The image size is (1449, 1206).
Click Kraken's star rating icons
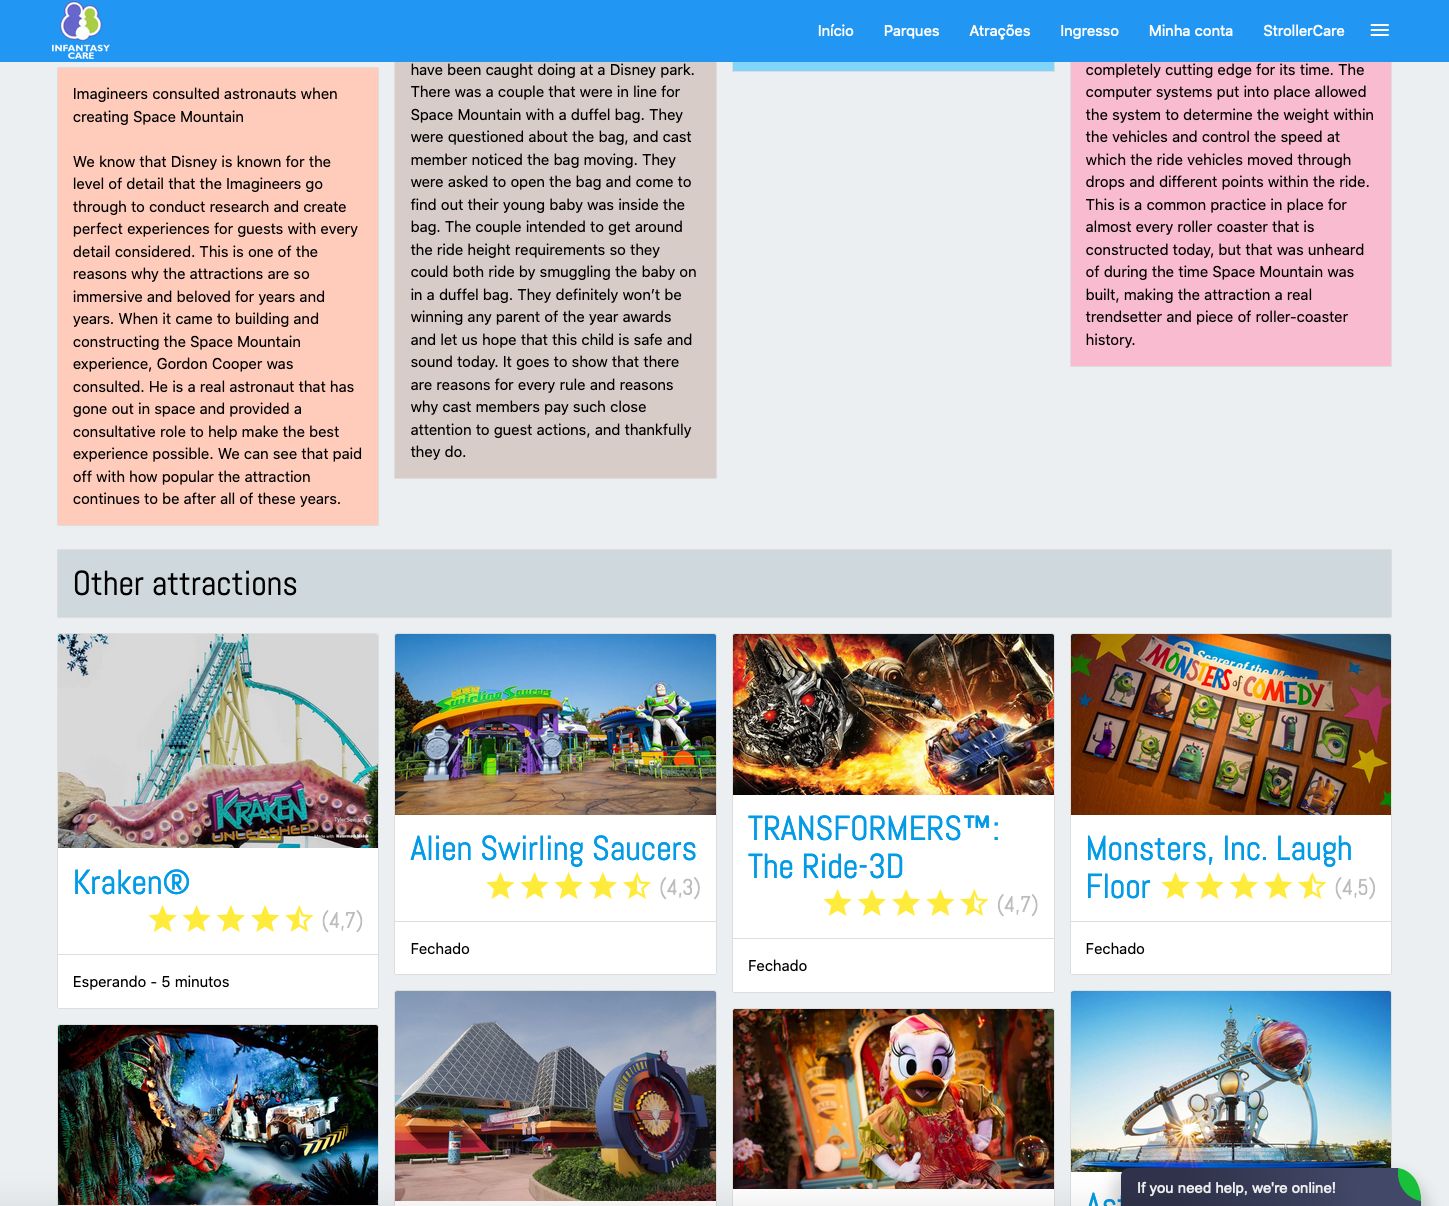click(x=231, y=920)
